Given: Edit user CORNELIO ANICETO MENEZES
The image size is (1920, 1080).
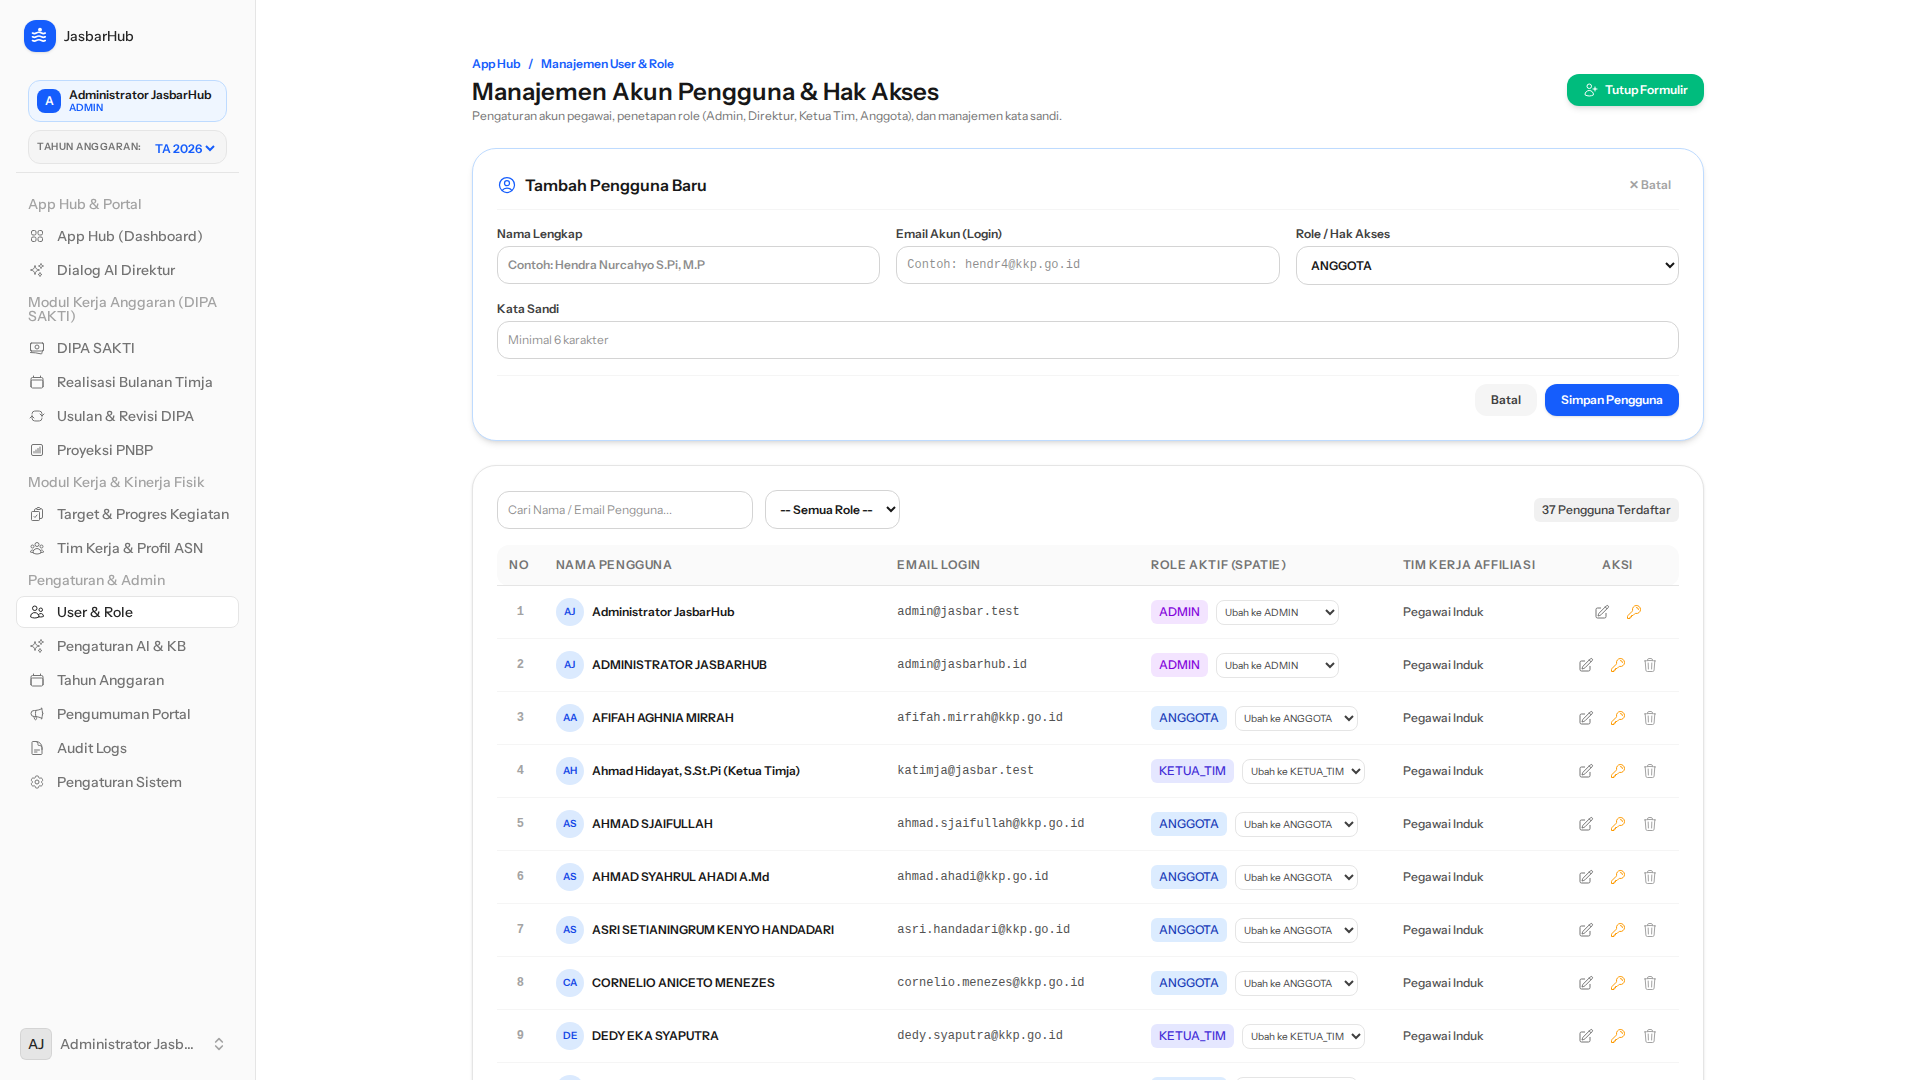Looking at the screenshot, I should pos(1586,983).
